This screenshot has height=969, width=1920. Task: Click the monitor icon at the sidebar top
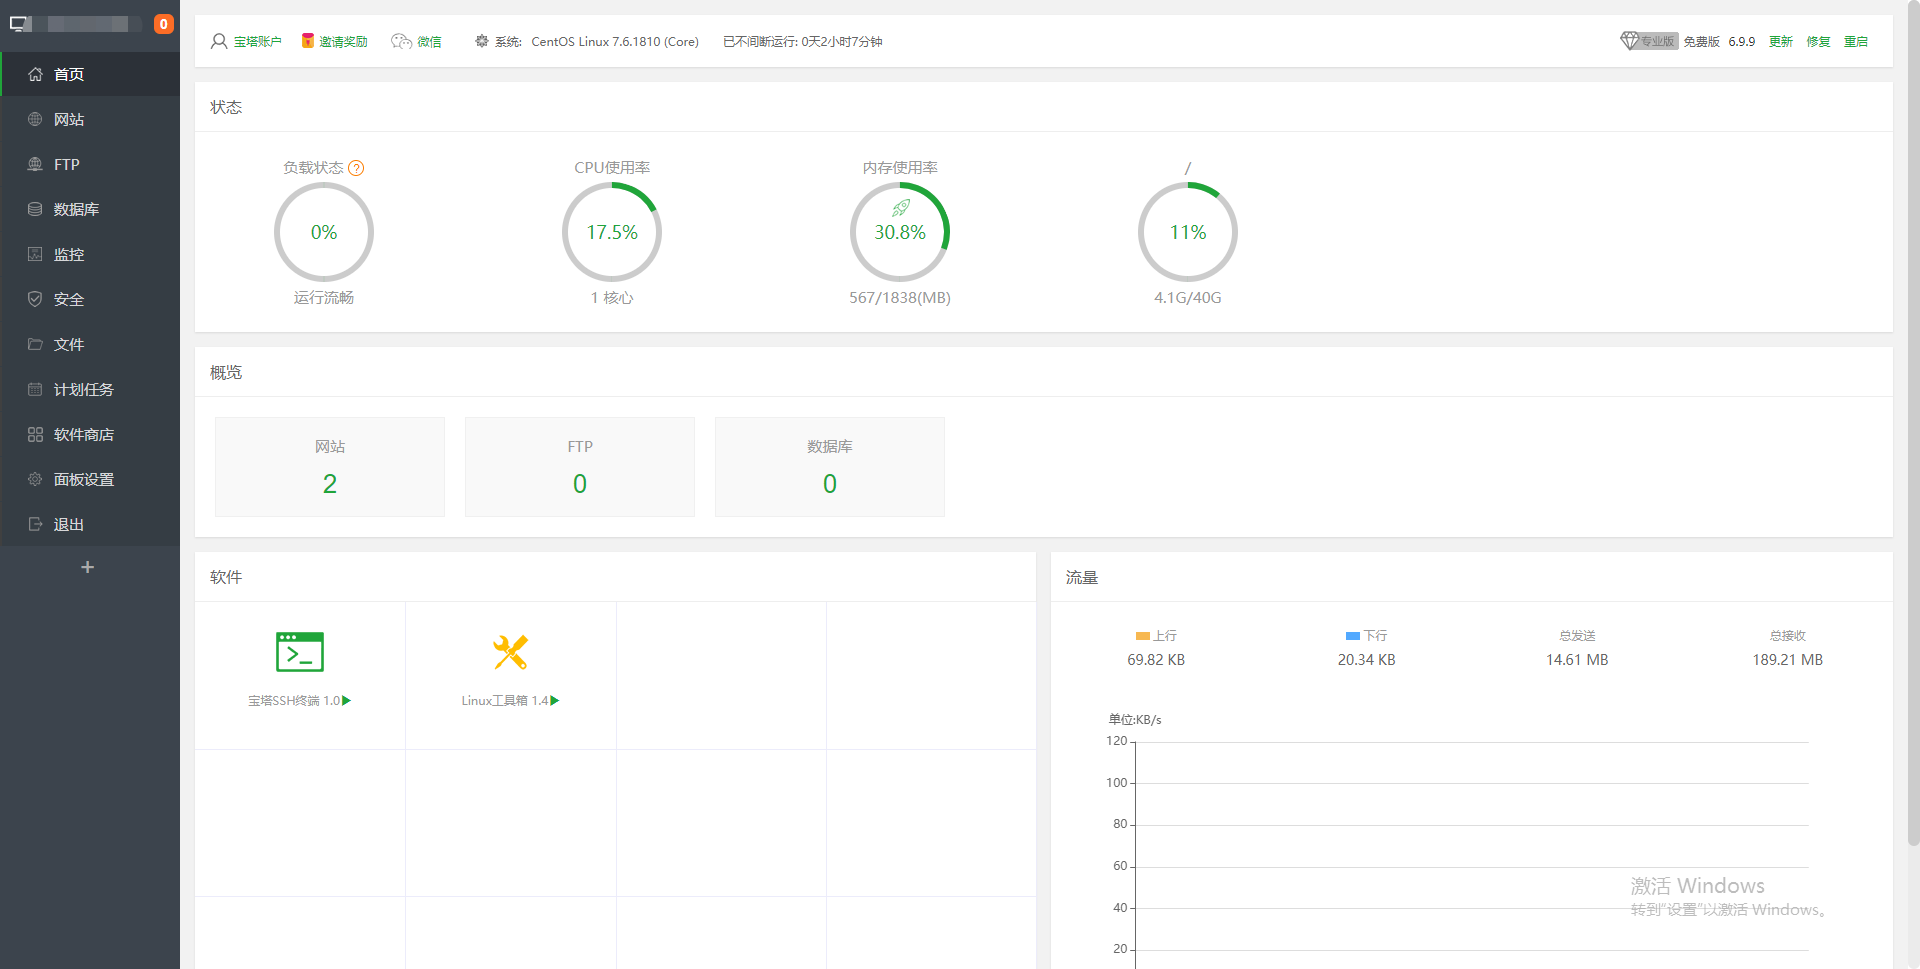pyautogui.click(x=20, y=24)
